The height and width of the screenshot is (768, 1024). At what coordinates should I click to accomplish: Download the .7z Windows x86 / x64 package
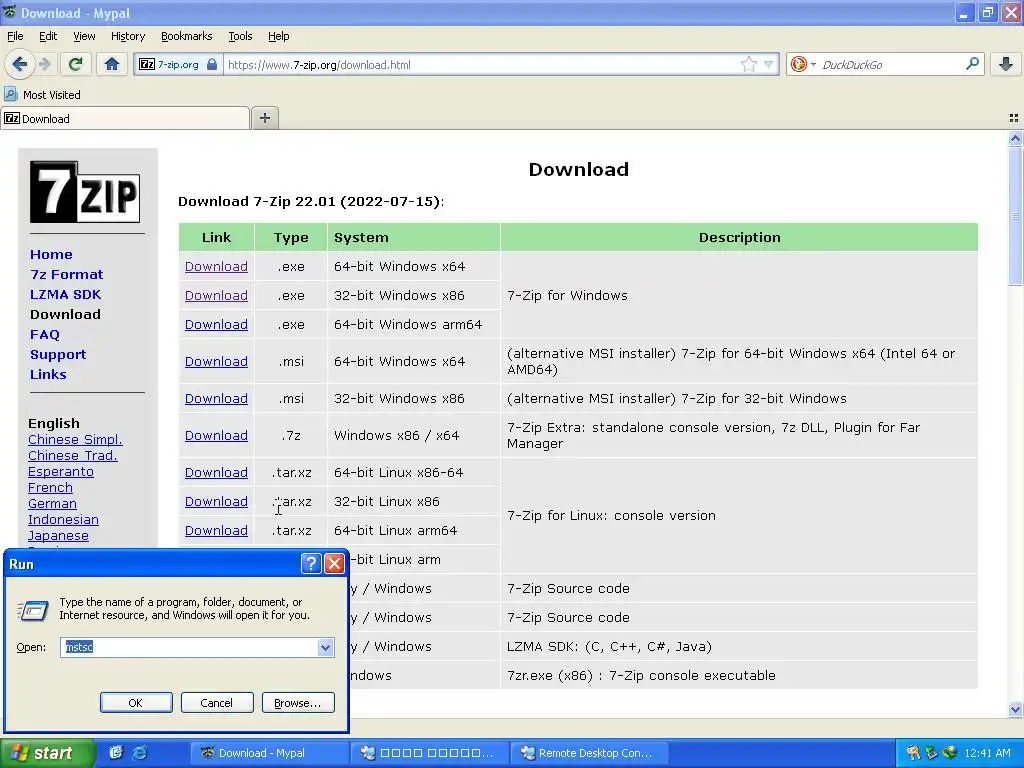[x=216, y=436]
